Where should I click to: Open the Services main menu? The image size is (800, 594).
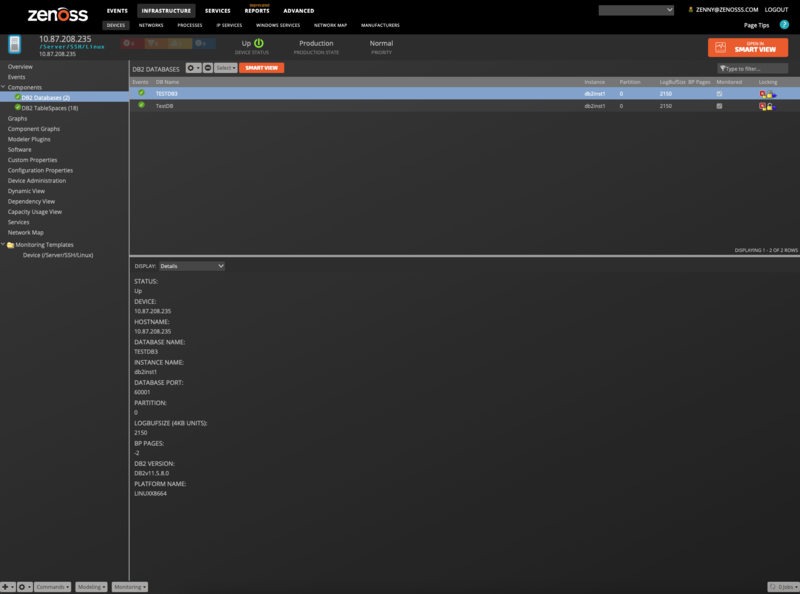tap(218, 11)
